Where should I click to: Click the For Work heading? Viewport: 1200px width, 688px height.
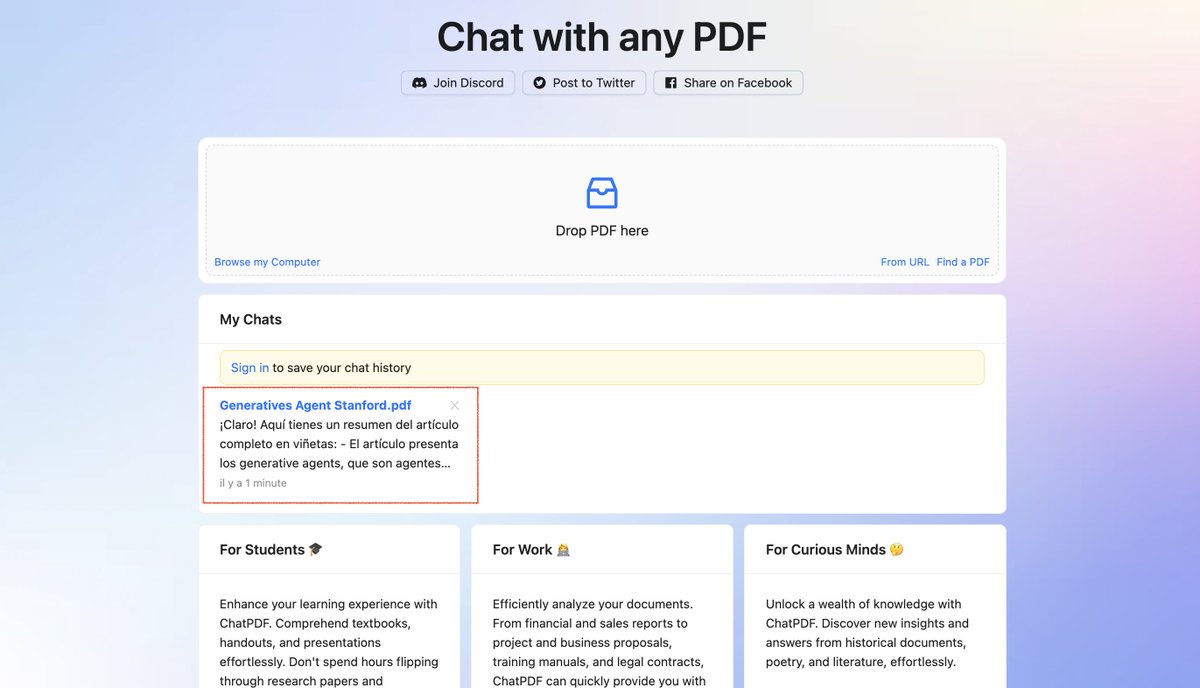(x=523, y=550)
